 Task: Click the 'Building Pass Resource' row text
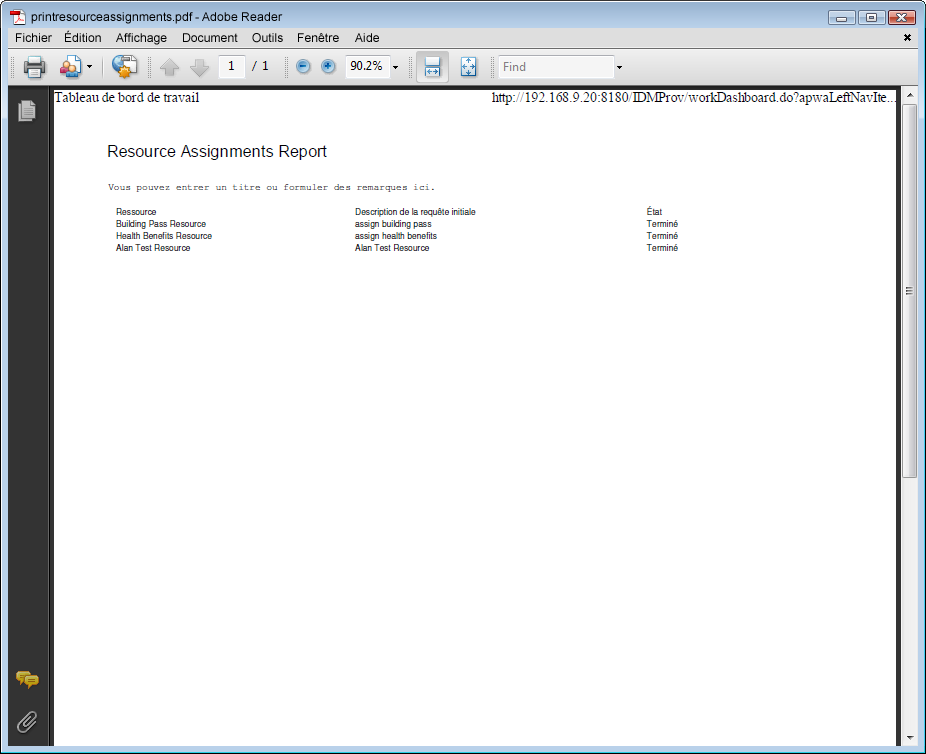[161, 224]
